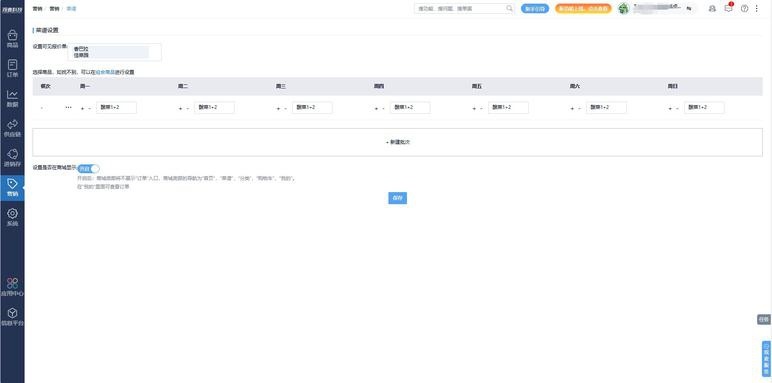
Task: Click the magnifier icon in the top search box
Action: click(509, 8)
